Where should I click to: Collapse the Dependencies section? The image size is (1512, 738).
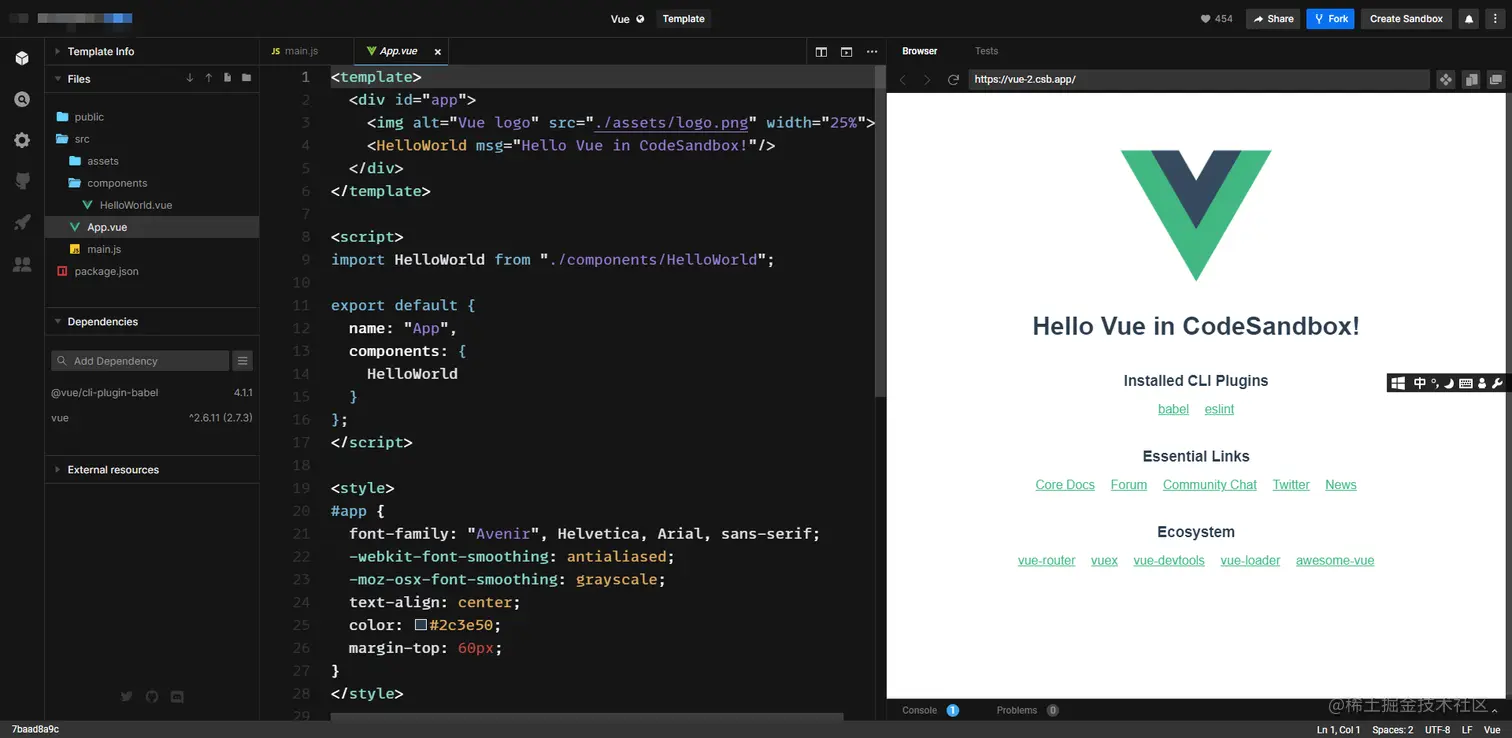(x=152, y=322)
